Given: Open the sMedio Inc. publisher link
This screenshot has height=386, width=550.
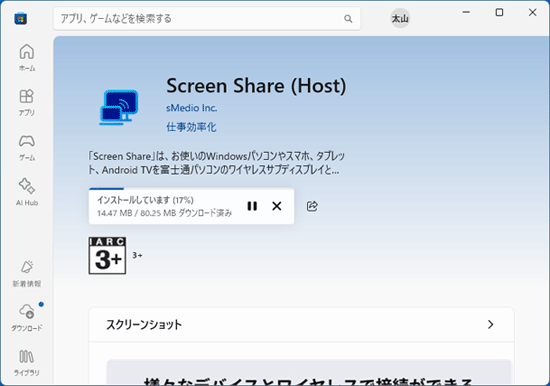Looking at the screenshot, I should [192, 108].
